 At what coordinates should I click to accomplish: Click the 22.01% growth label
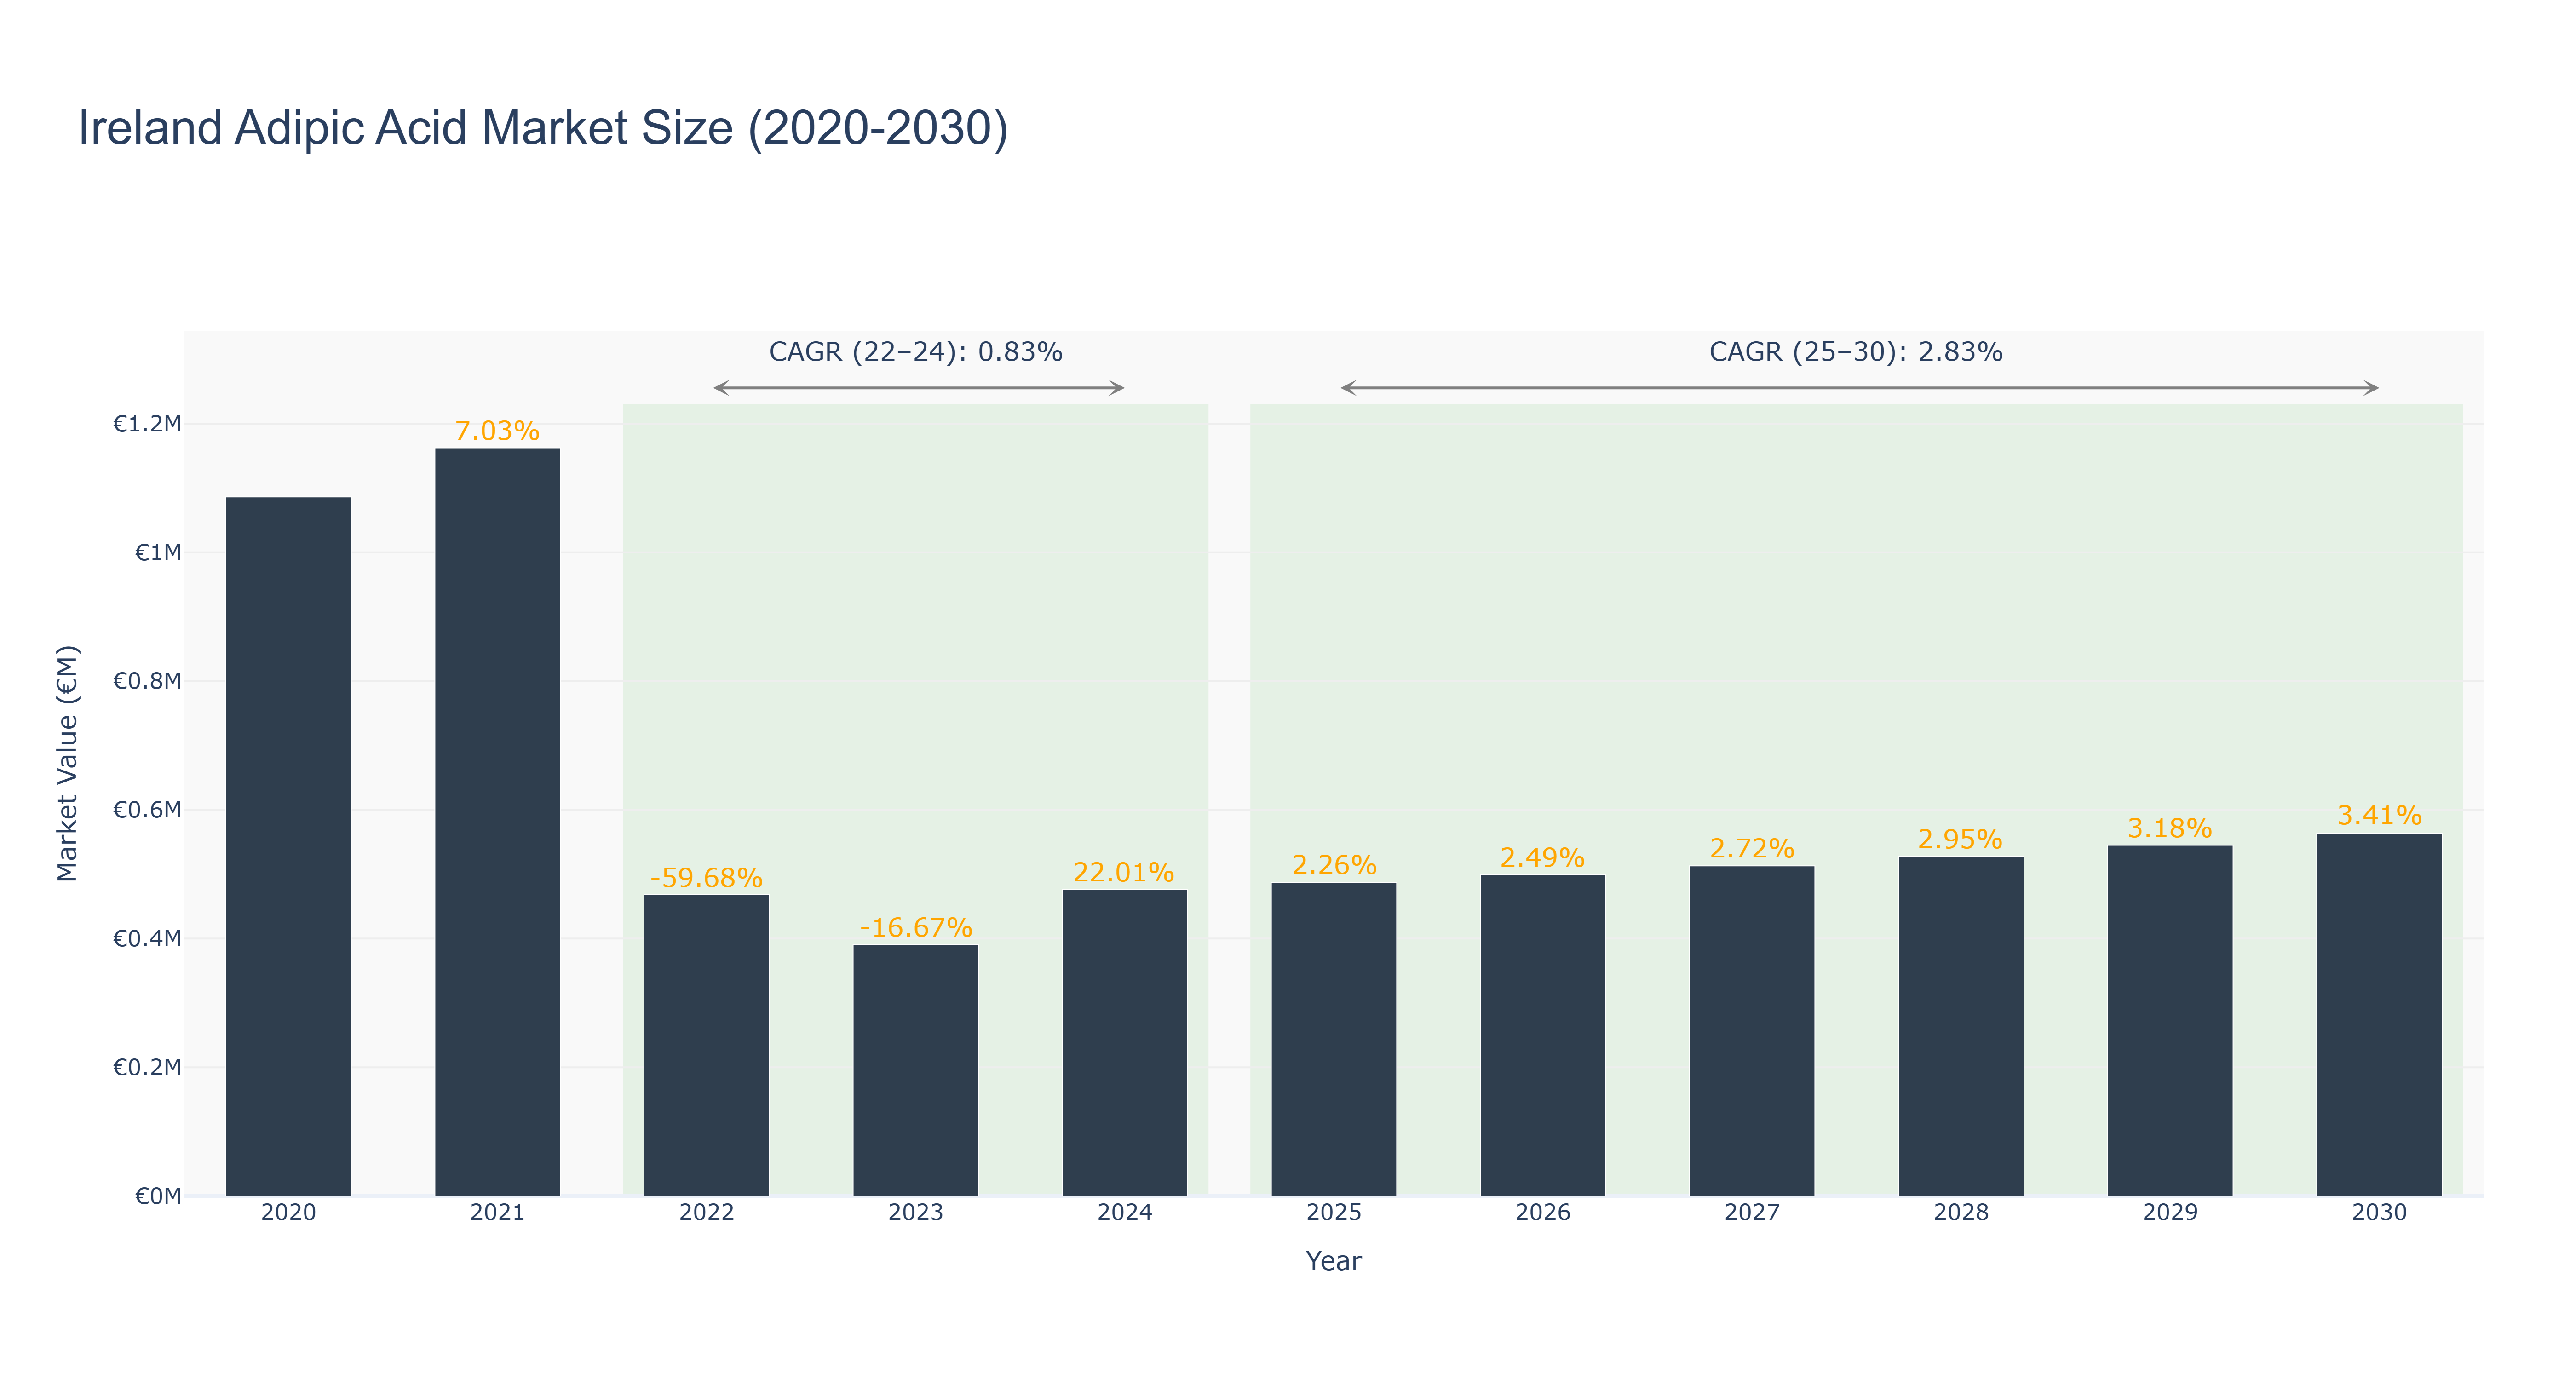[x=1124, y=873]
